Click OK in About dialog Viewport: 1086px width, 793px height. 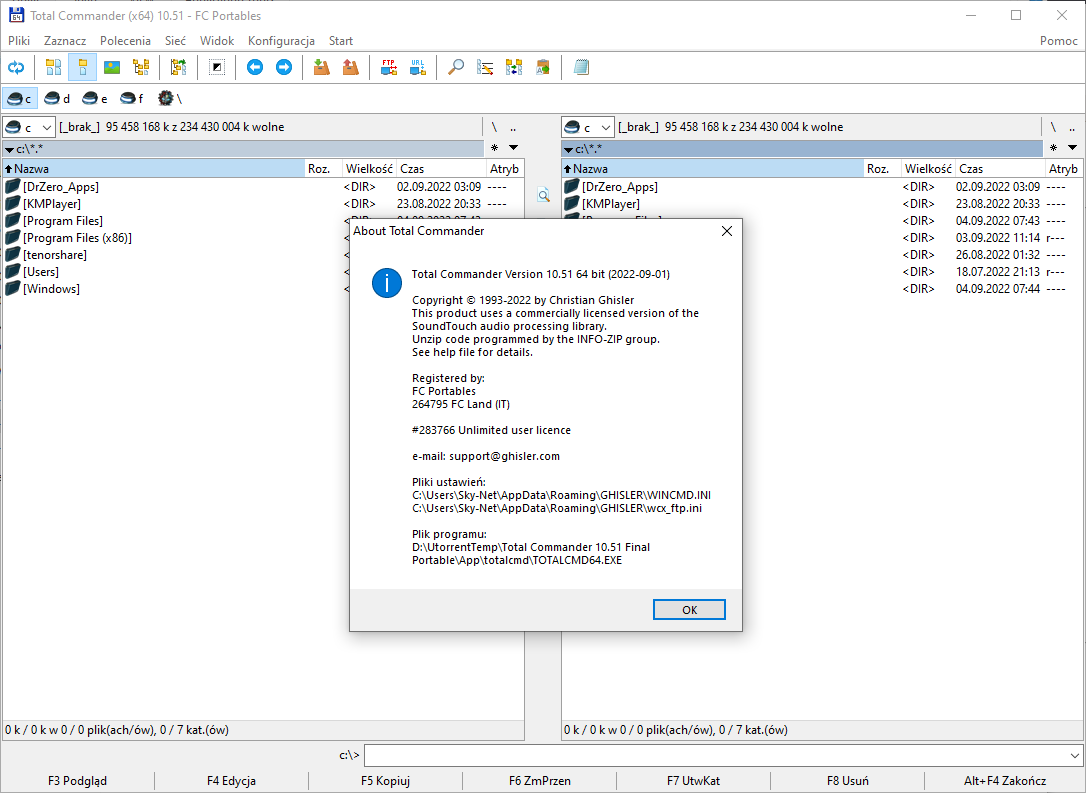coord(689,609)
